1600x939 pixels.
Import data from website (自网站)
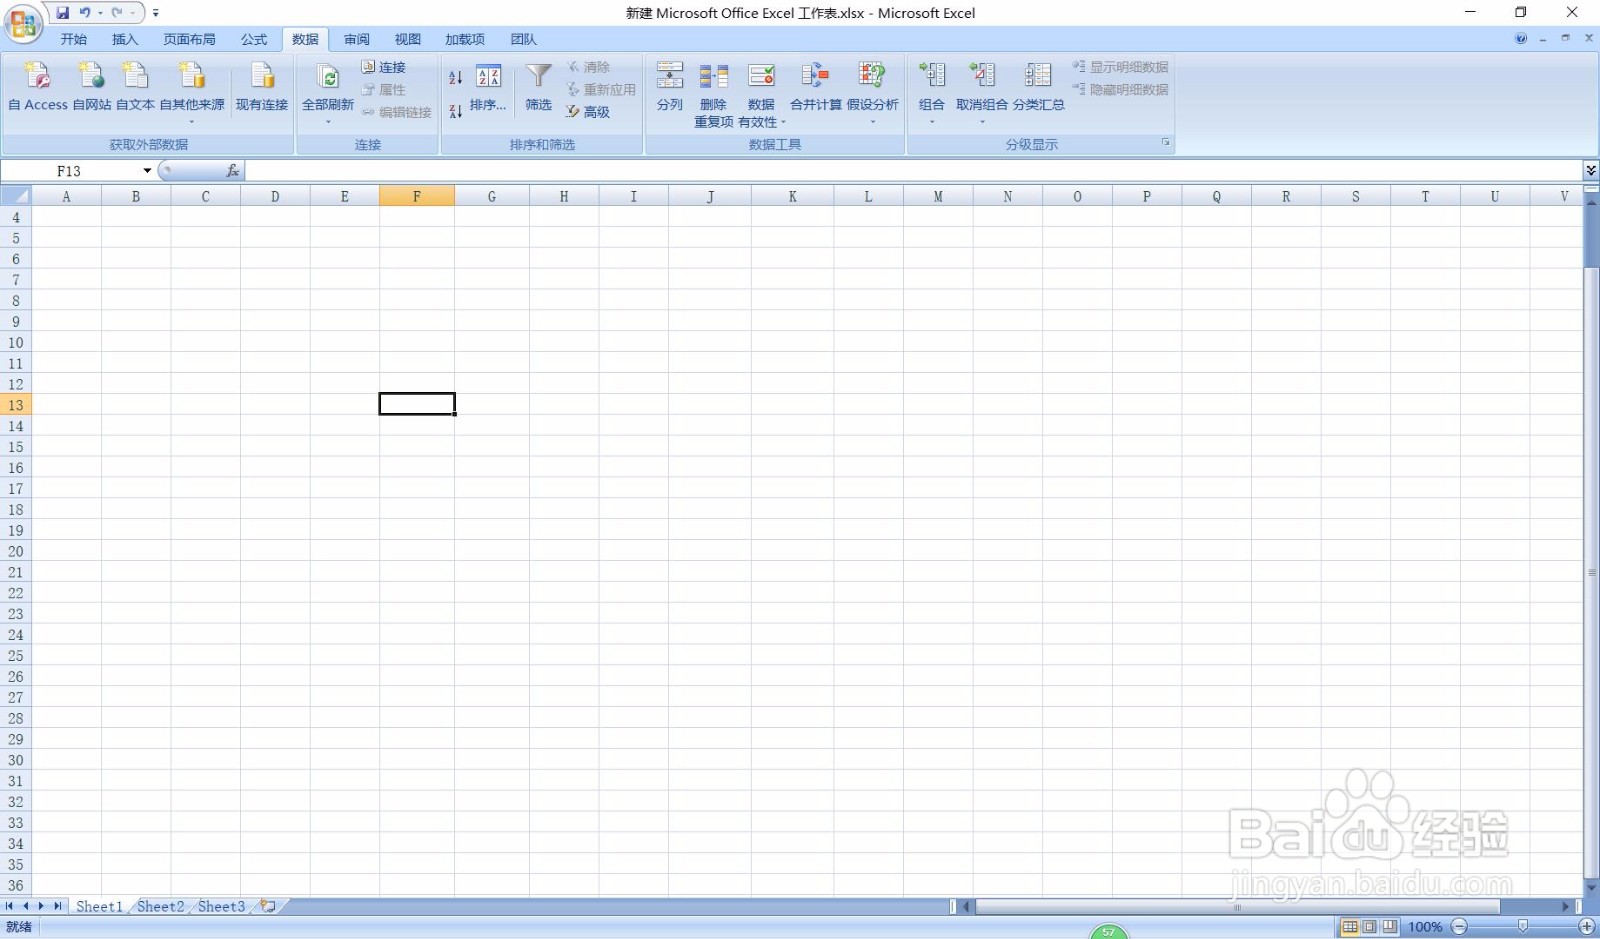[x=91, y=85]
